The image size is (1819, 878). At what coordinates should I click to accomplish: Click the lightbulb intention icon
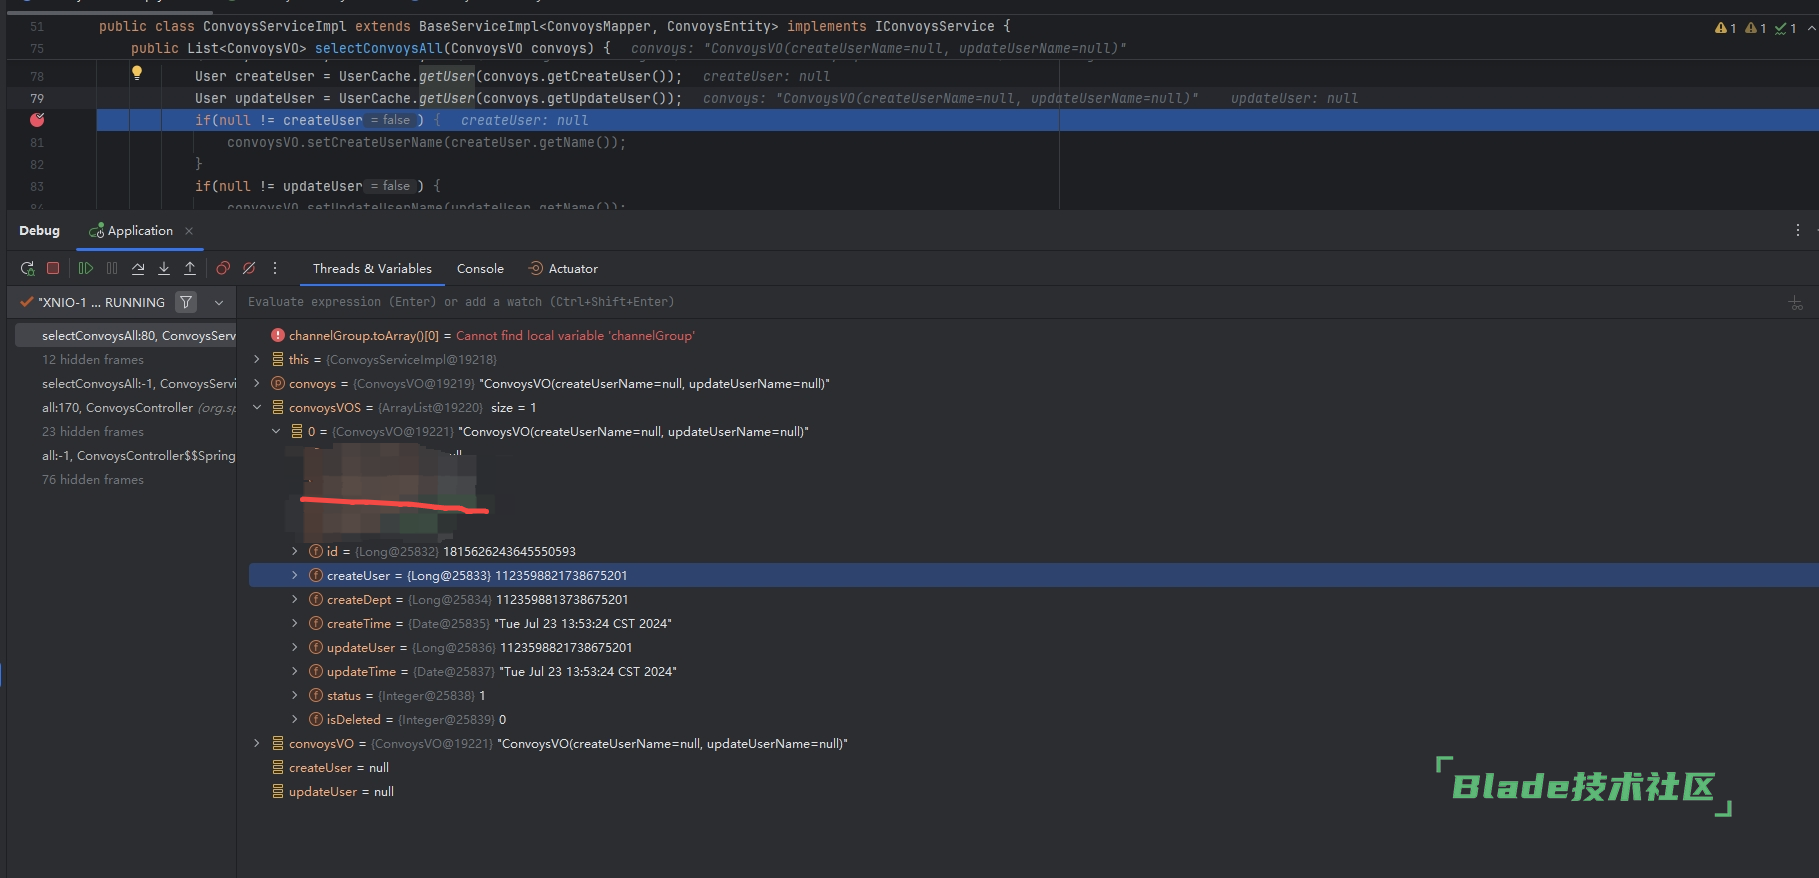pyautogui.click(x=137, y=72)
